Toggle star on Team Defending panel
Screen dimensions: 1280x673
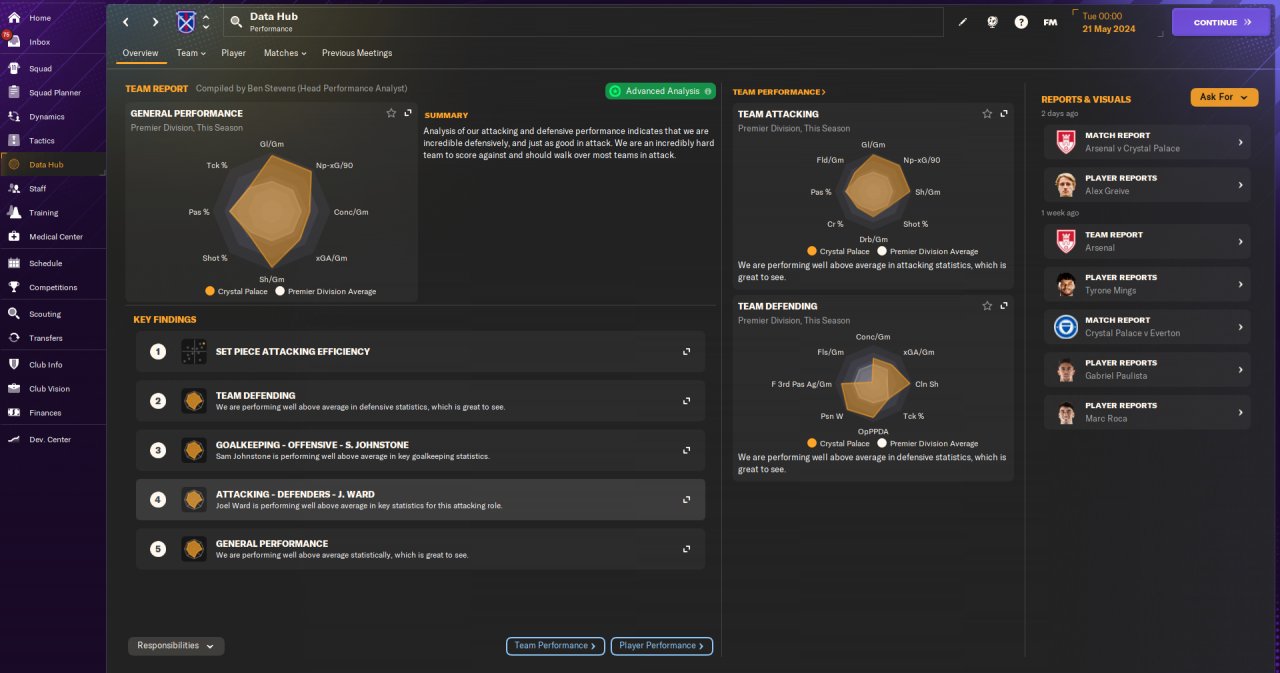987,306
